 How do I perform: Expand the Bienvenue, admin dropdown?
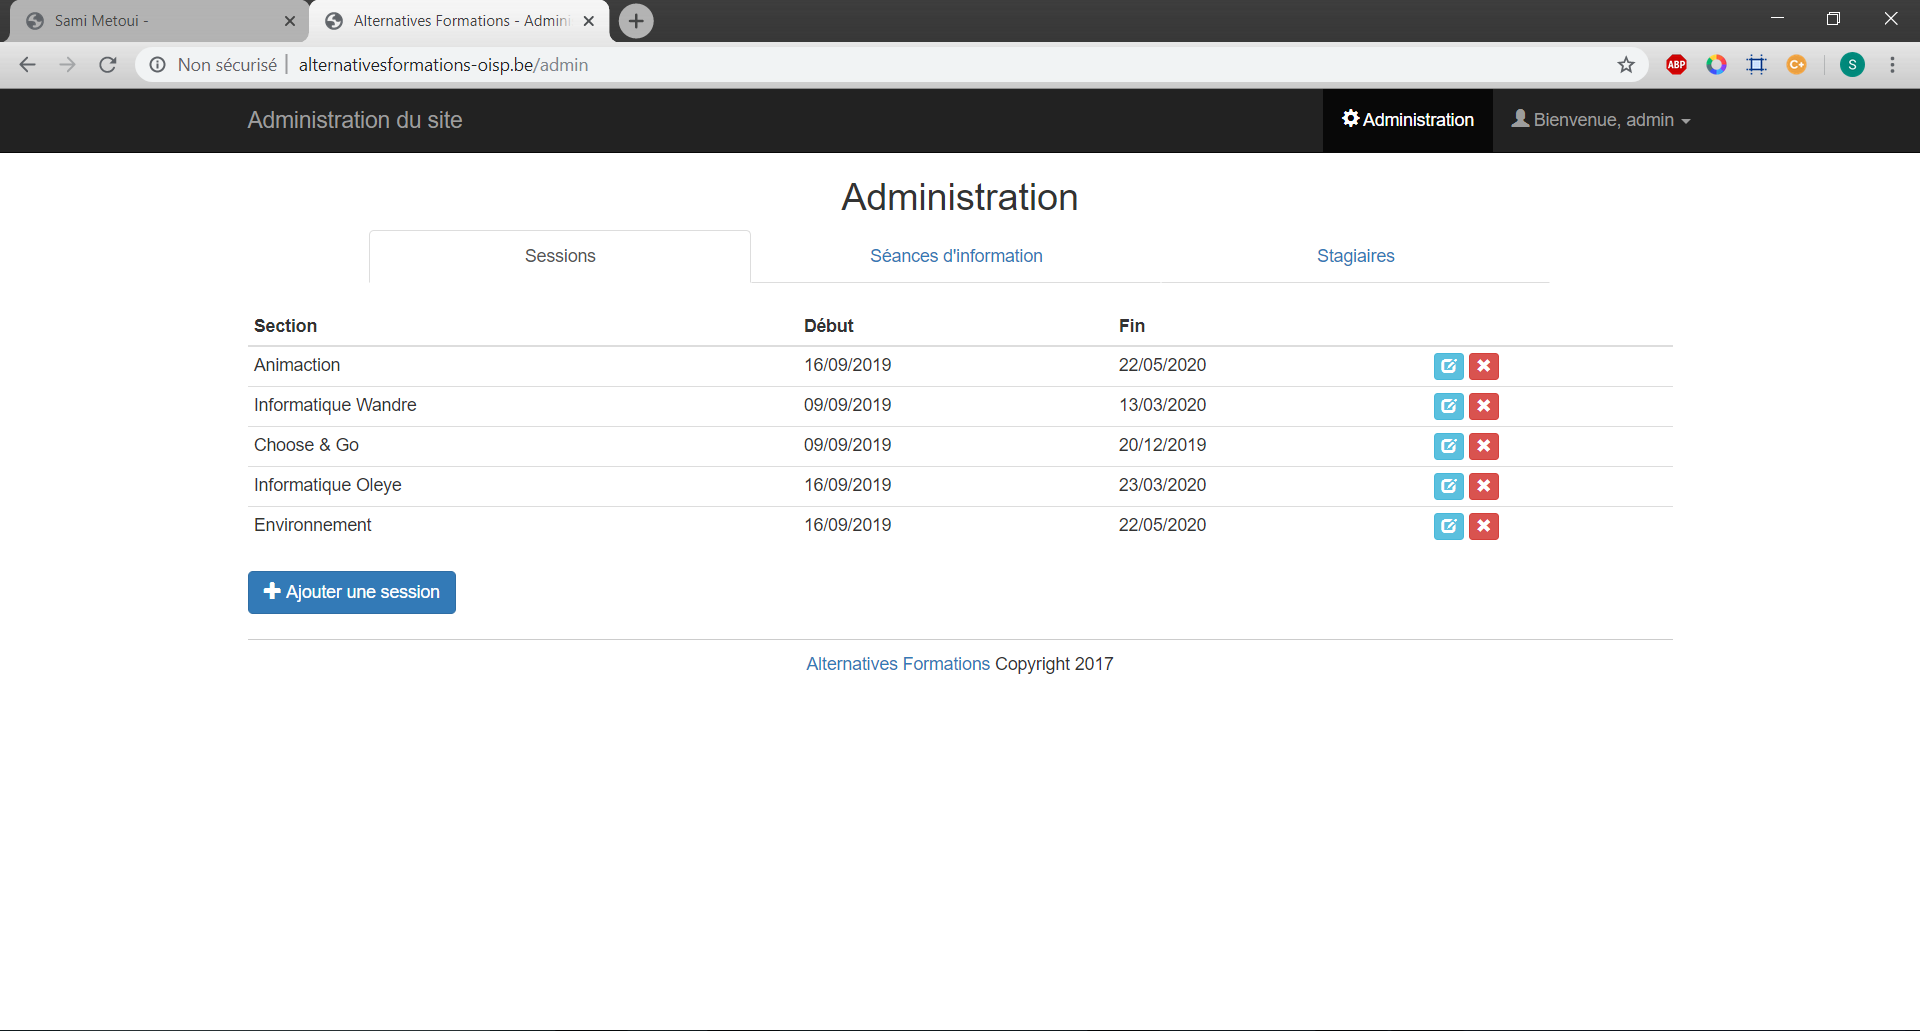click(x=1601, y=120)
